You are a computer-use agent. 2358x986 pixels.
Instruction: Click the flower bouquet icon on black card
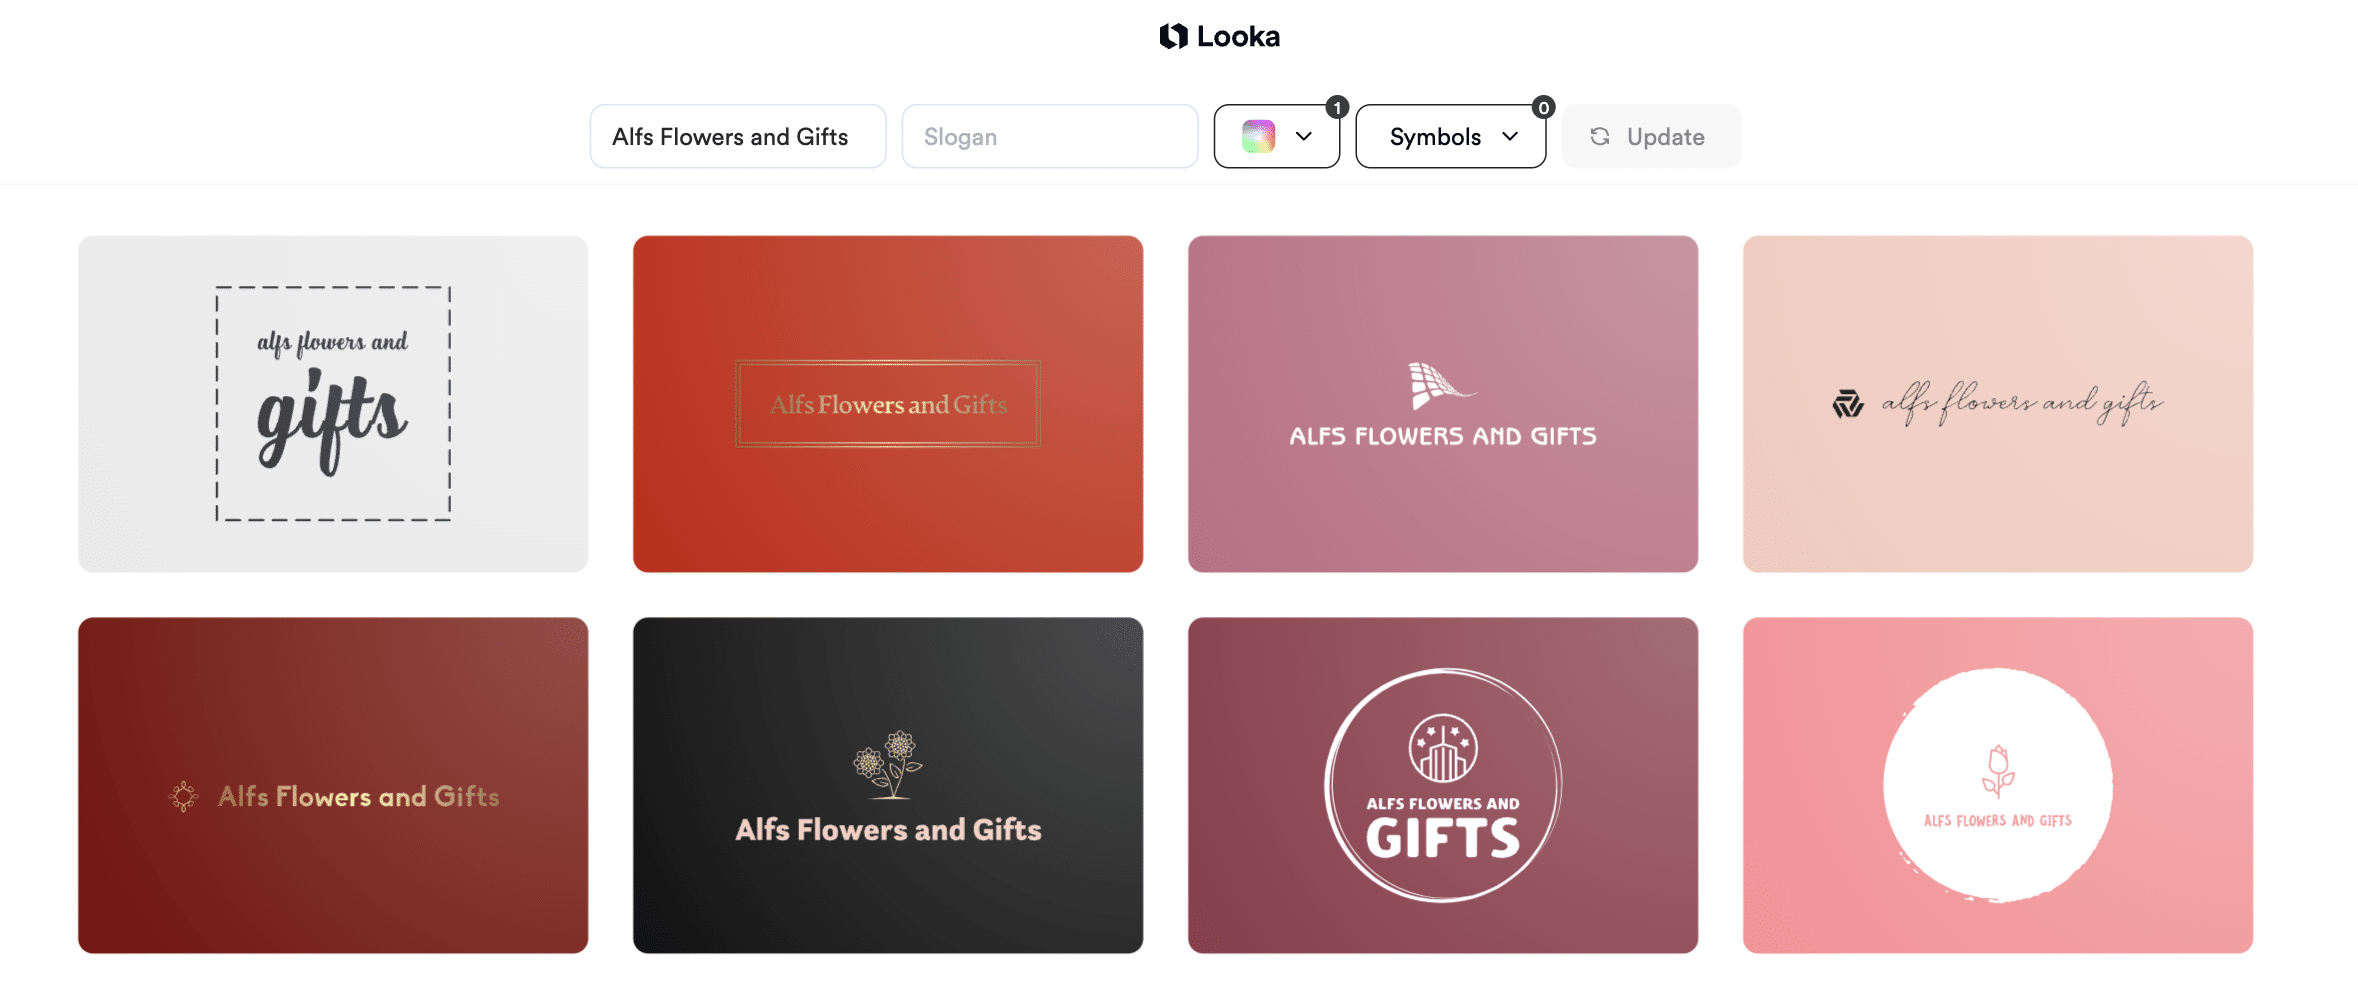click(x=888, y=765)
